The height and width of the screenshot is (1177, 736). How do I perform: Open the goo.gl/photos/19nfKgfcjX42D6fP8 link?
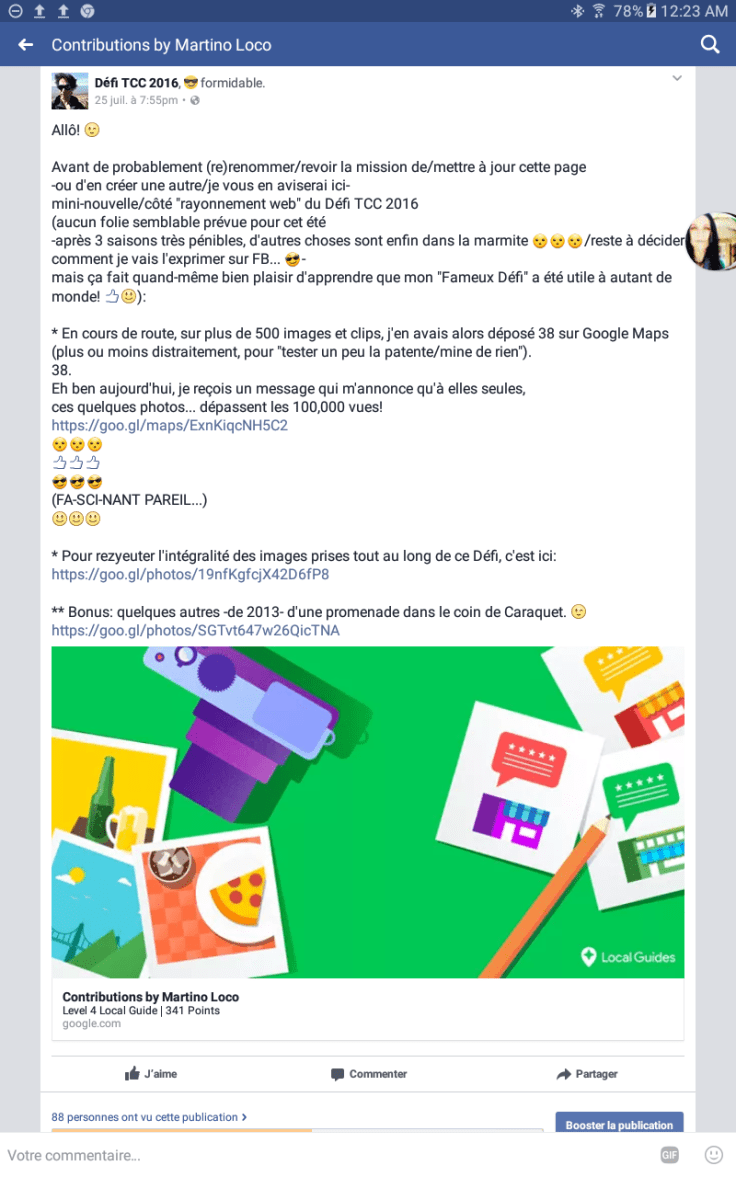190,574
